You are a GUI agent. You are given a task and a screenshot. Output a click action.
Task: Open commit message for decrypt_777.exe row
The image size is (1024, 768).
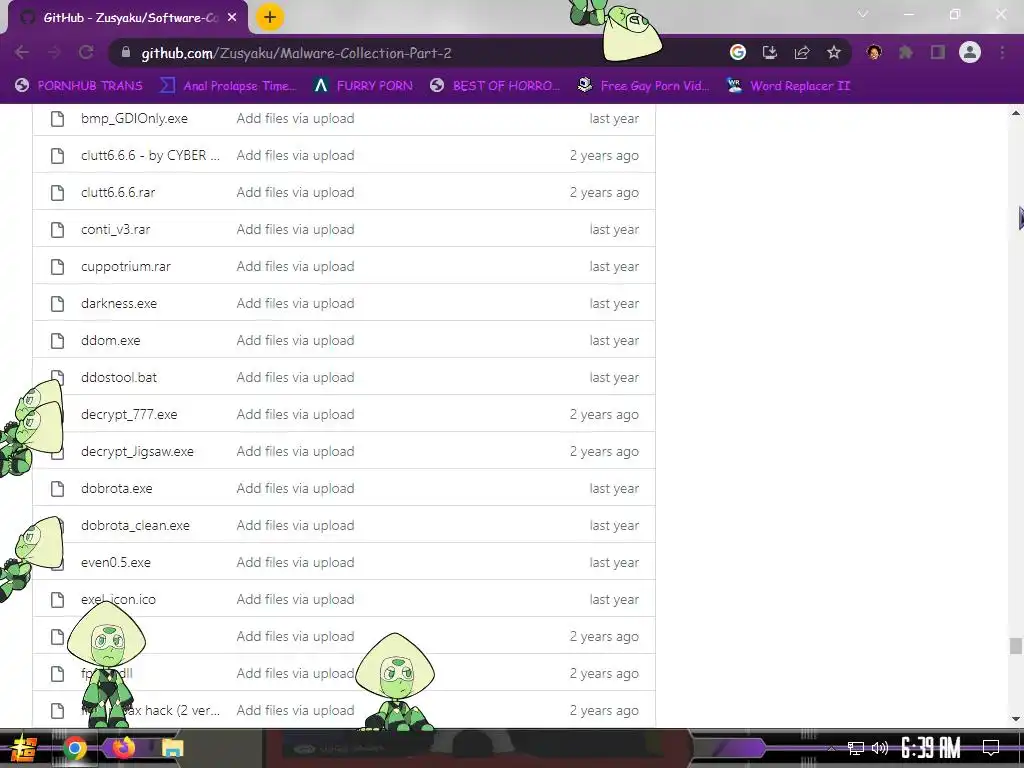click(x=295, y=415)
